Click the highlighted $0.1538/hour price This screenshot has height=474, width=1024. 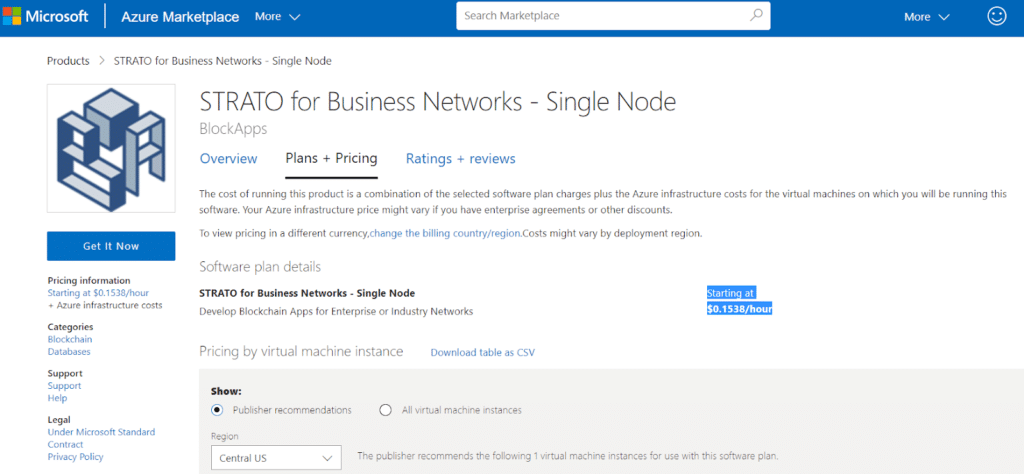[740, 309]
